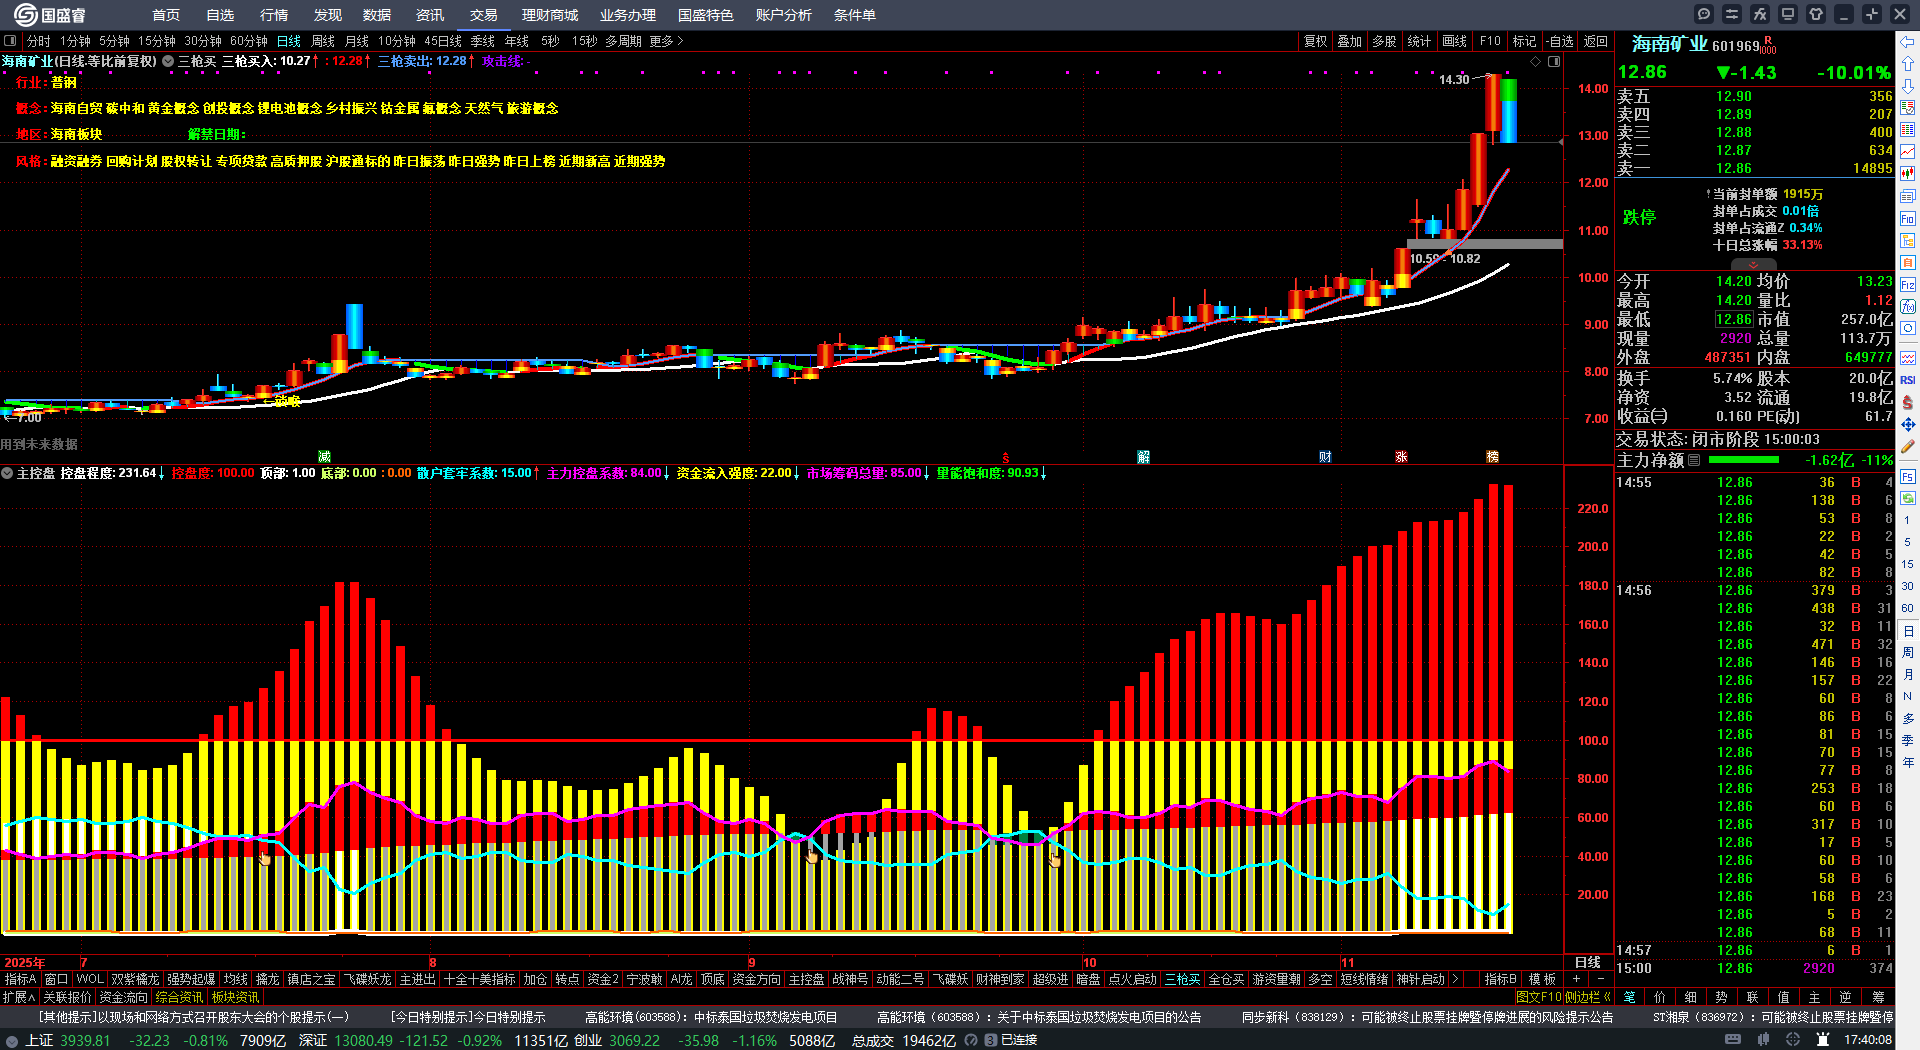Image resolution: width=1920 pixels, height=1050 pixels.
Task: Click the 减 marker below the price chart
Action: pyautogui.click(x=324, y=457)
